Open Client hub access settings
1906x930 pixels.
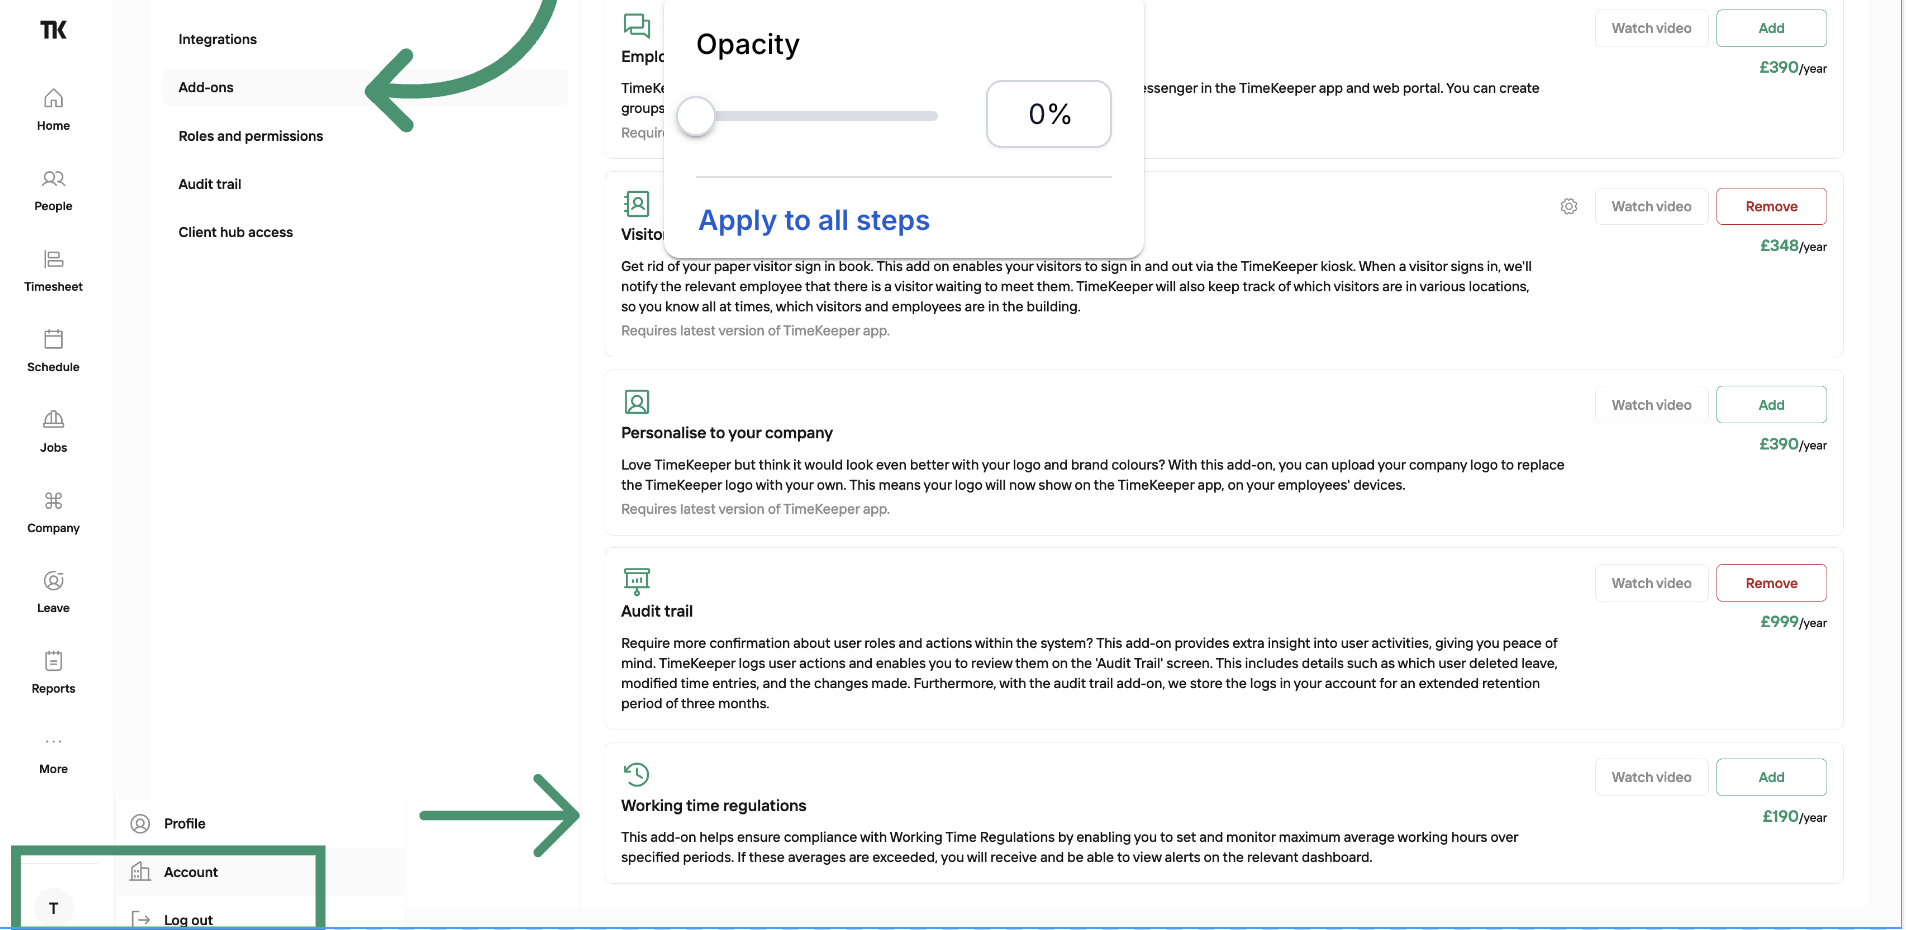coord(236,232)
